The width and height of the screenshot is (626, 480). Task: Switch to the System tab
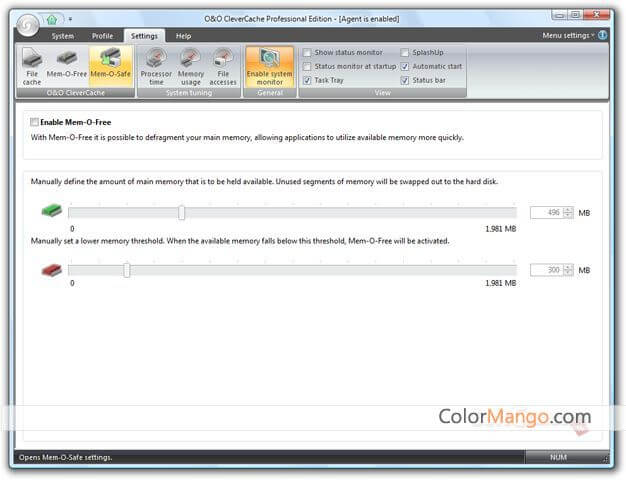[x=62, y=36]
